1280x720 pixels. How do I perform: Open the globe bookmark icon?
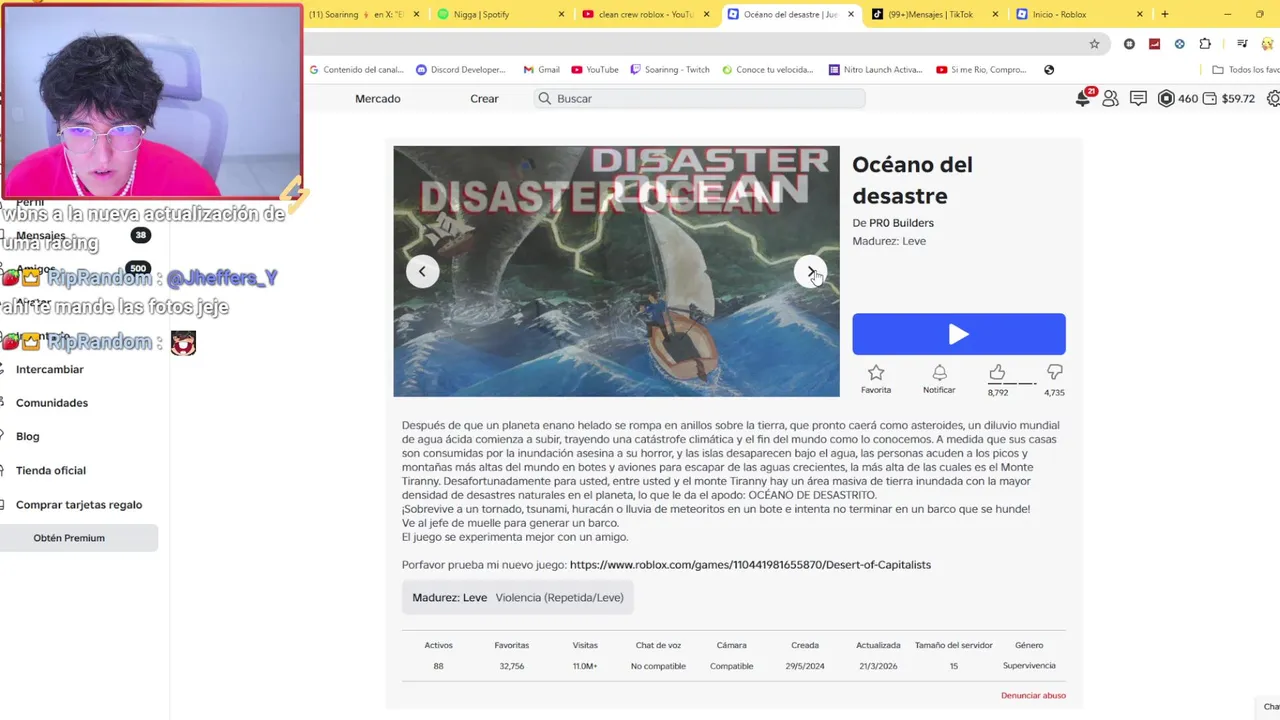pyautogui.click(x=1049, y=70)
